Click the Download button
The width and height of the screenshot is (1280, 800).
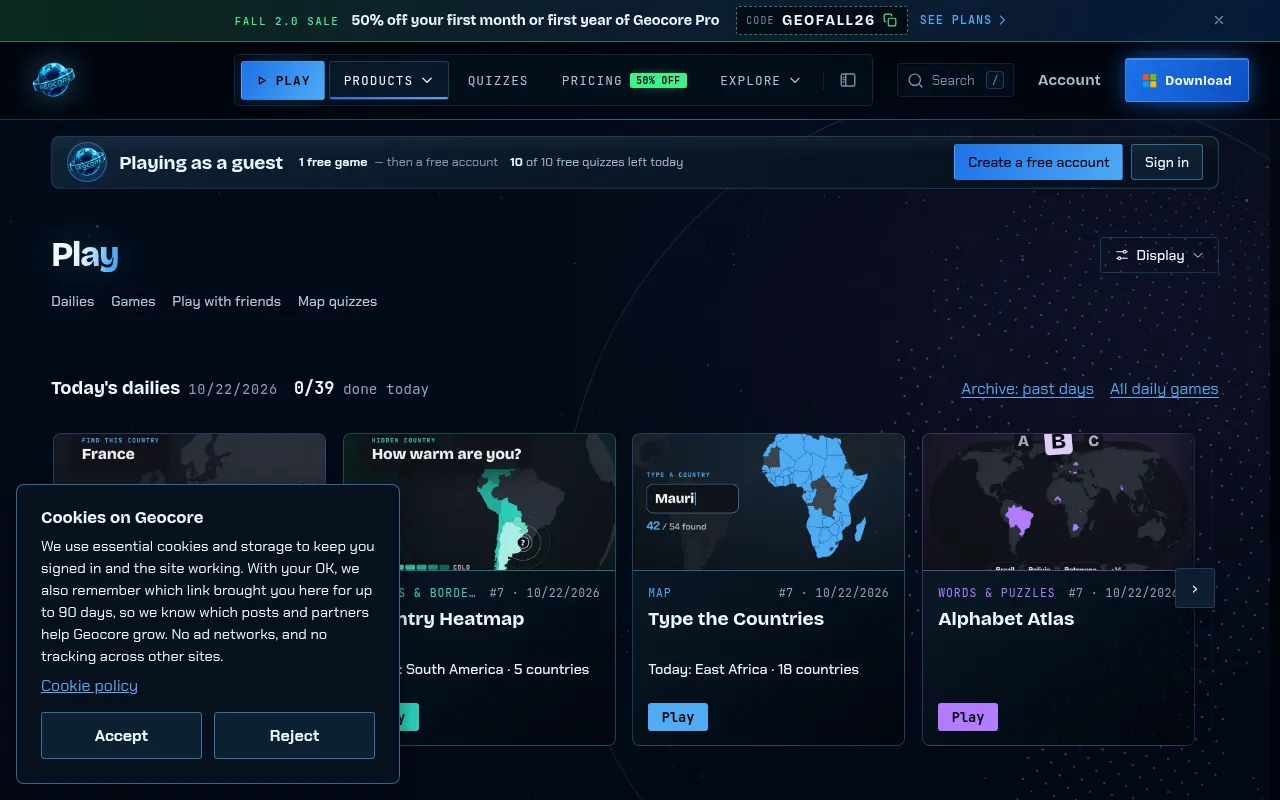click(x=1187, y=80)
